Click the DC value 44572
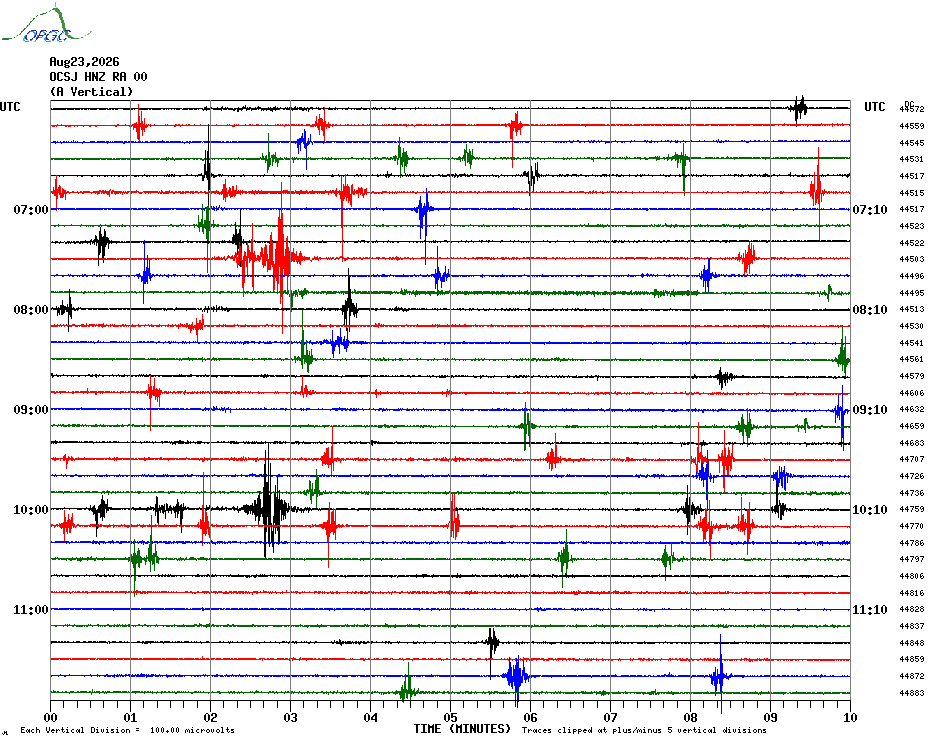 click(x=912, y=109)
